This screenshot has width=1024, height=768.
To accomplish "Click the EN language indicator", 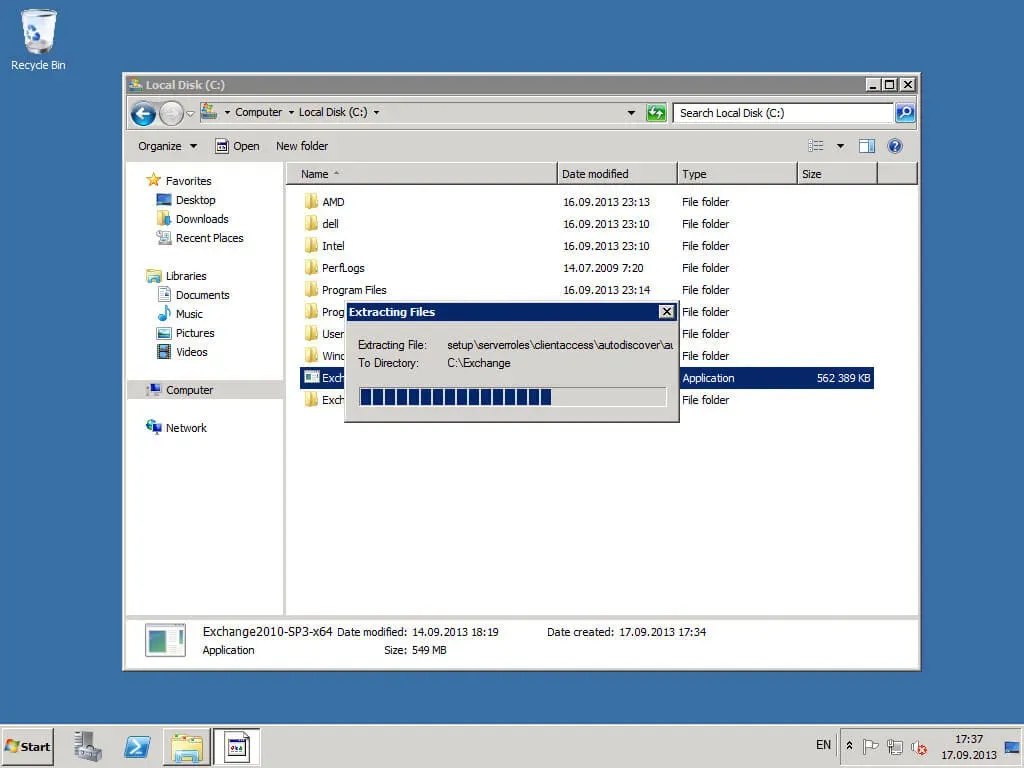I will click(x=823, y=744).
